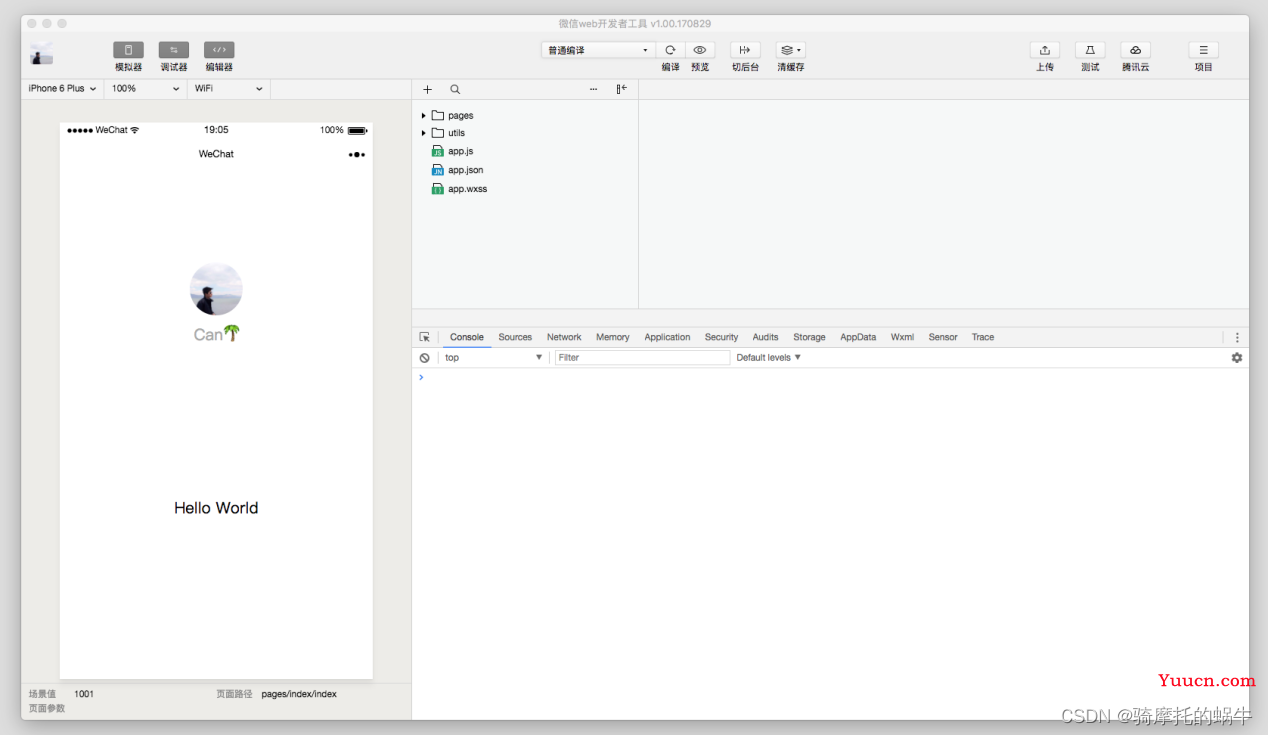1268x735 pixels.
Task: Click the 测试 test flask icon
Action: point(1090,50)
